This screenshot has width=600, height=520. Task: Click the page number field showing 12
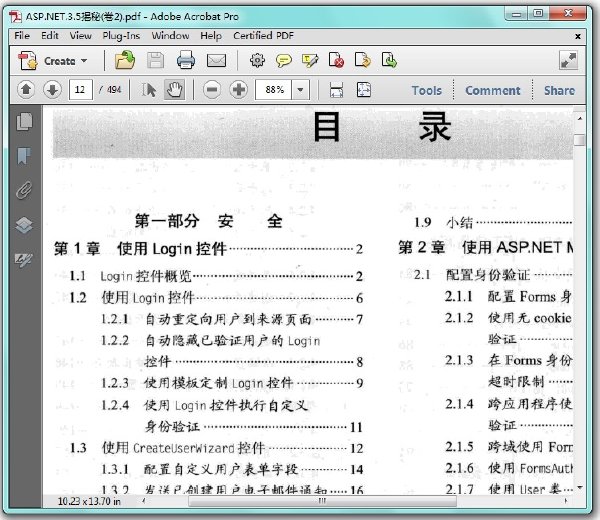[80, 90]
